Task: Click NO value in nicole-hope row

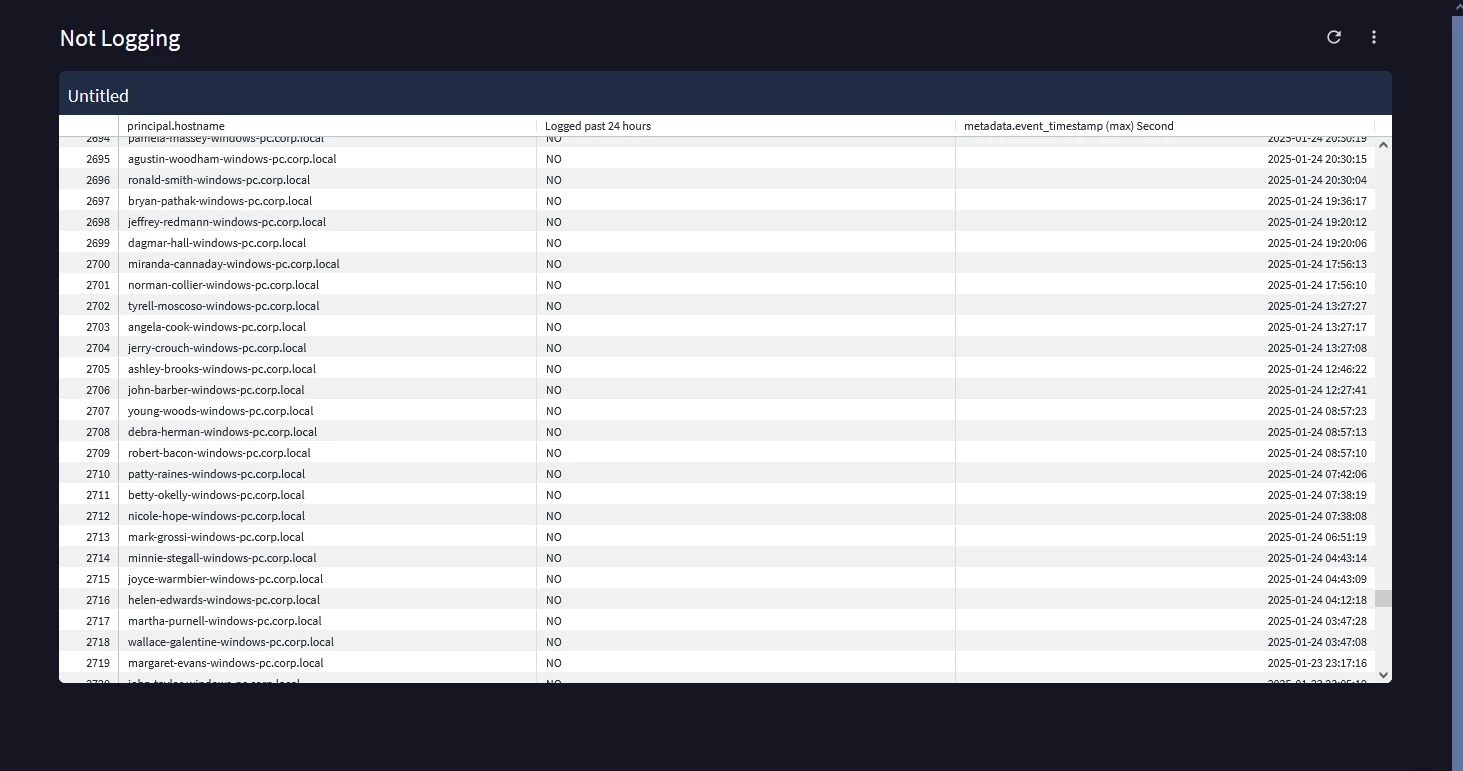Action: click(x=553, y=516)
